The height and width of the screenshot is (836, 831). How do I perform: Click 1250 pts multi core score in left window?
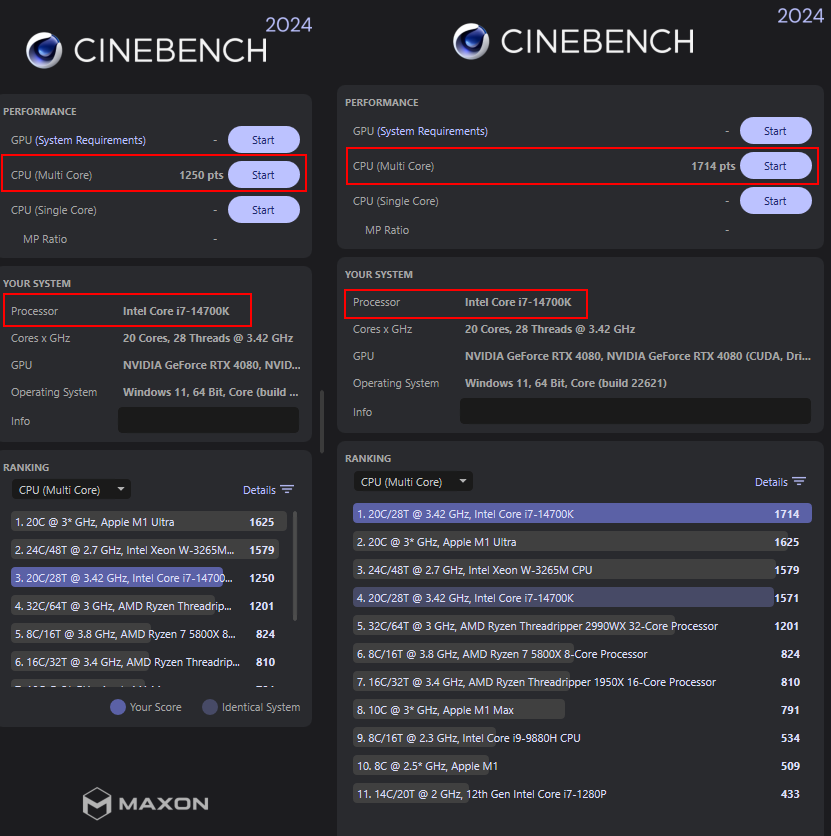click(x=201, y=175)
